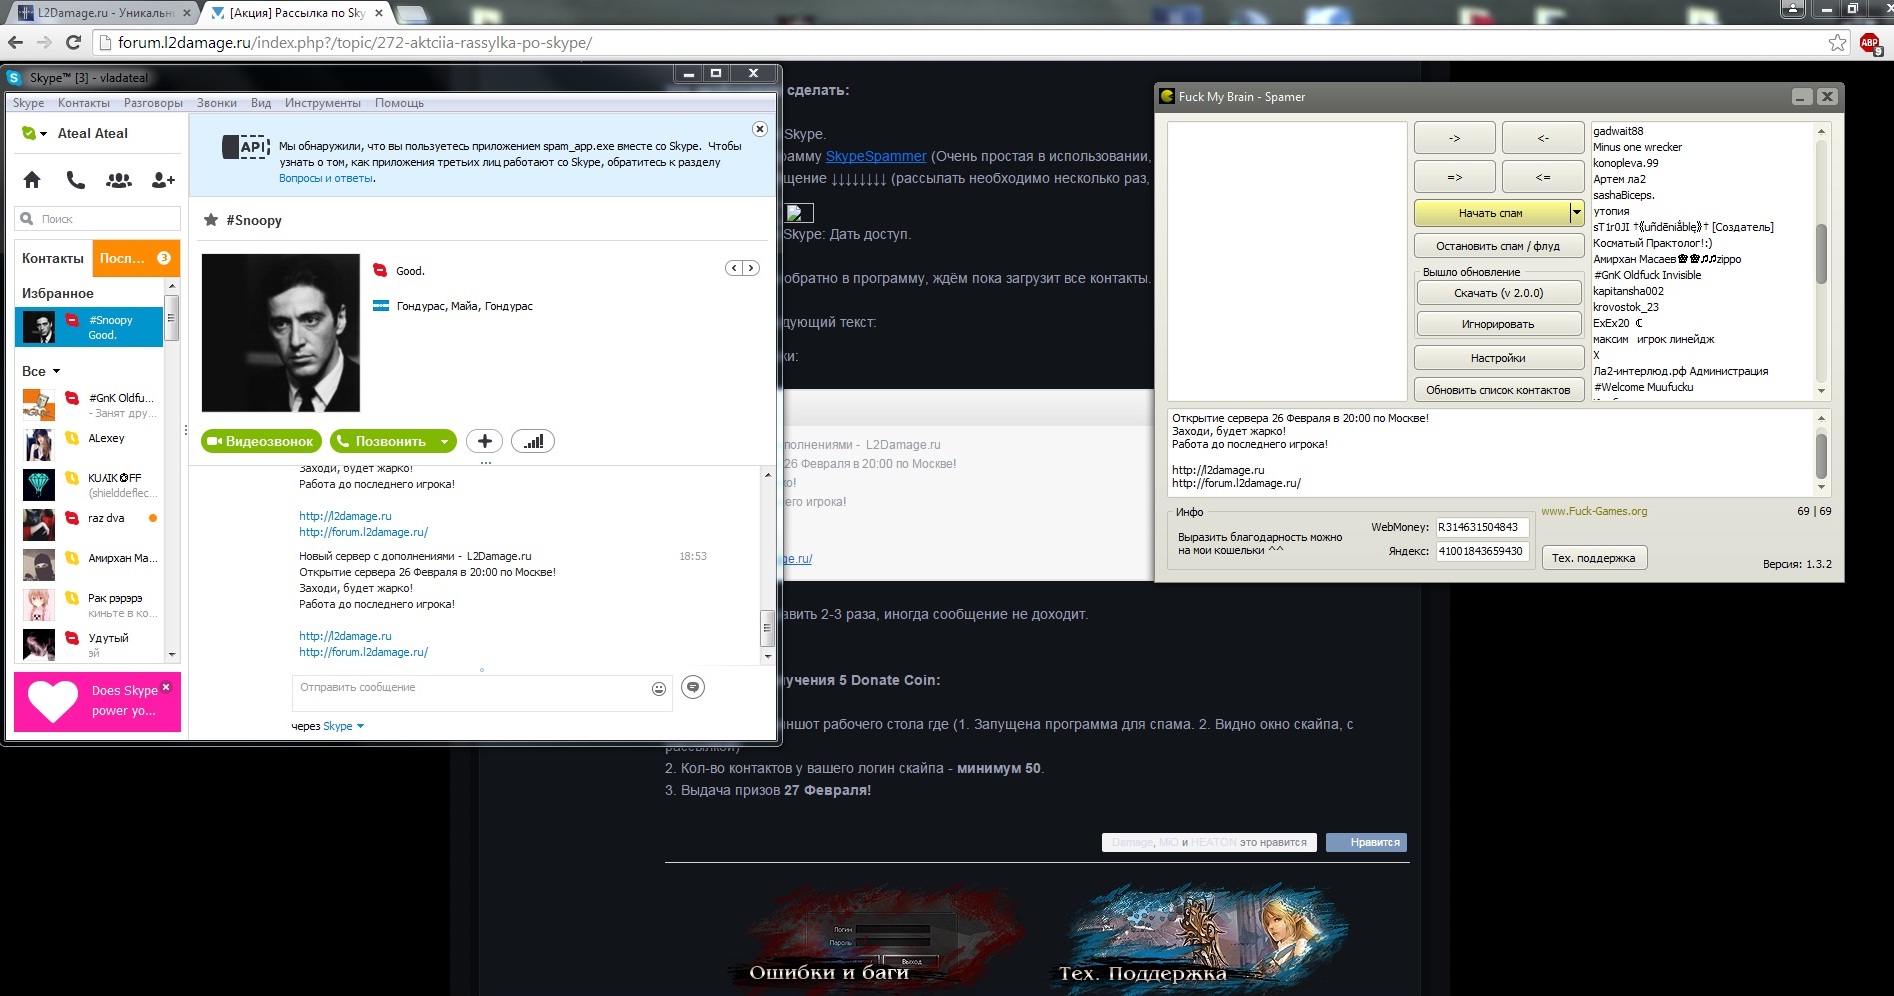This screenshot has height=996, width=1894.
Task: Click the emoticon smiley in message box
Action: pos(659,688)
